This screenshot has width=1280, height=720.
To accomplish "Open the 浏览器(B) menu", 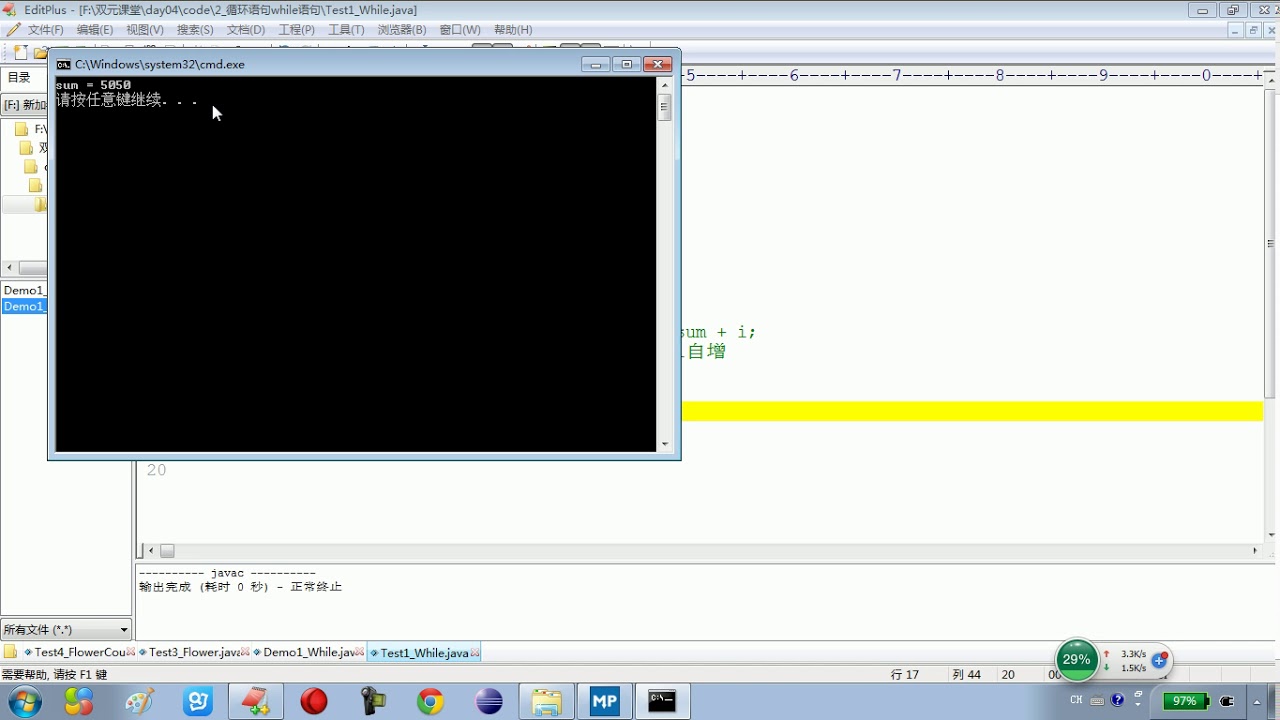I will click(x=402, y=30).
